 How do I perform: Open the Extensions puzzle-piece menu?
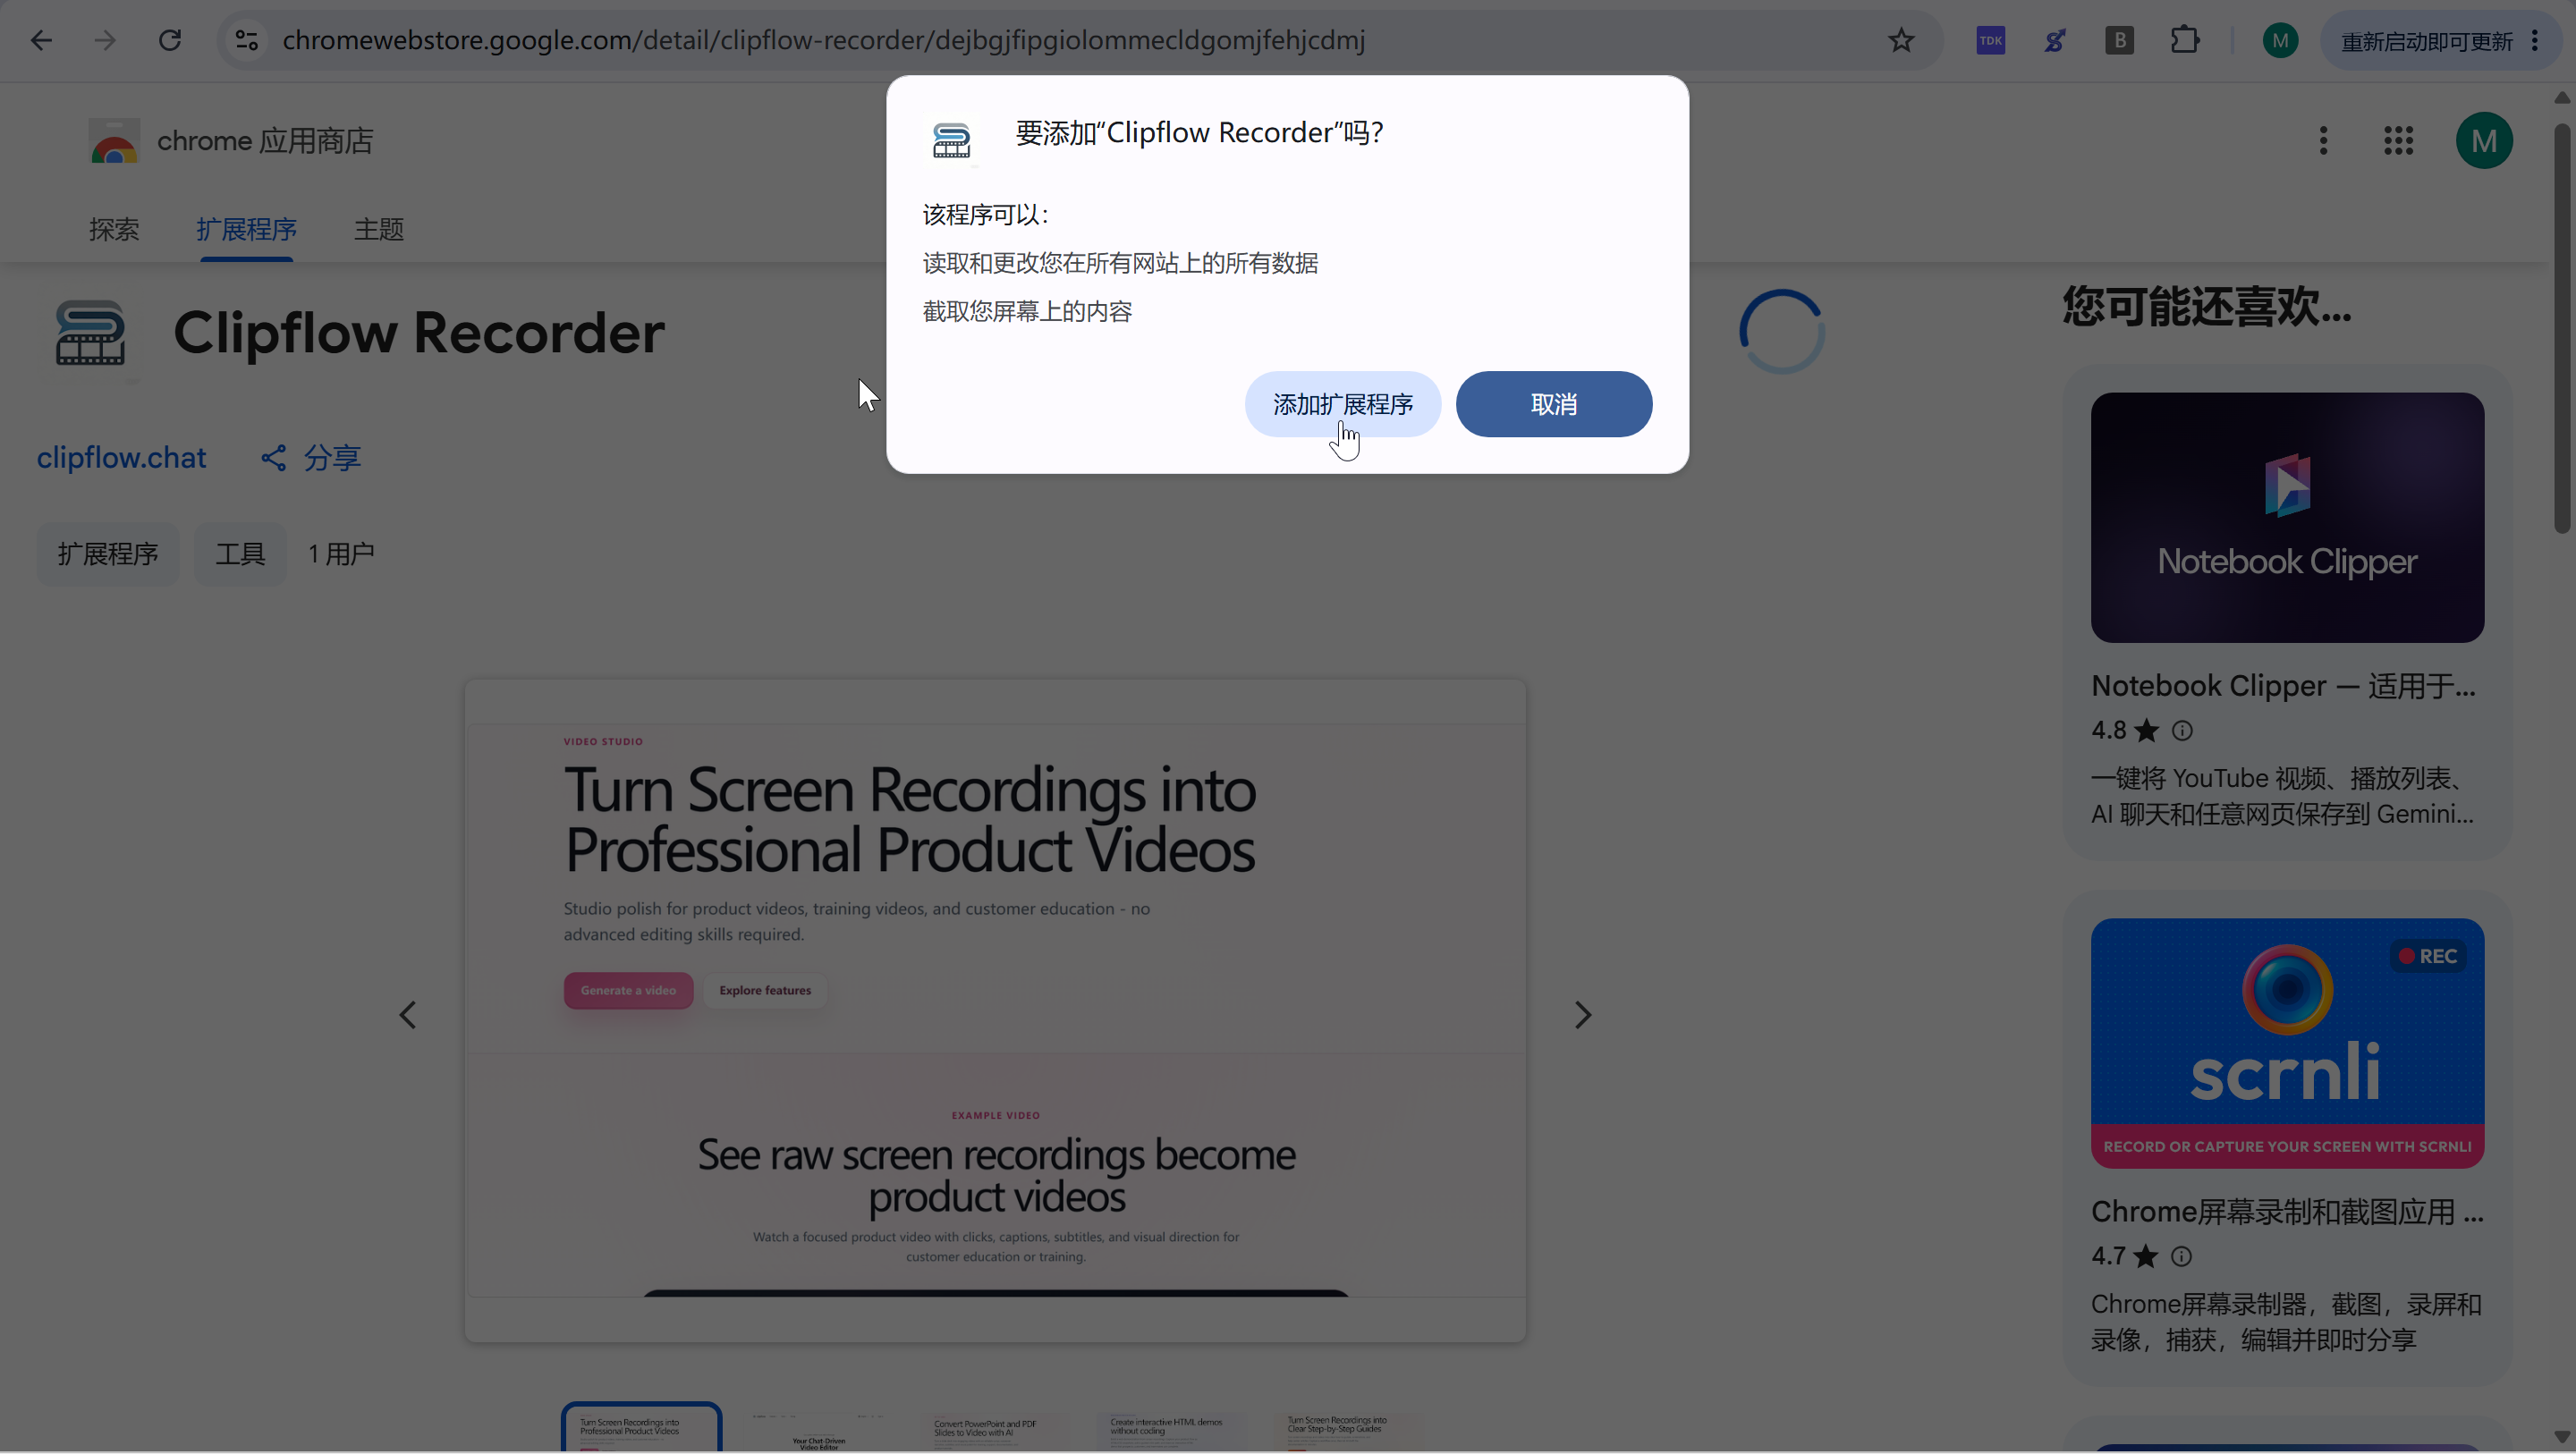[2185, 40]
